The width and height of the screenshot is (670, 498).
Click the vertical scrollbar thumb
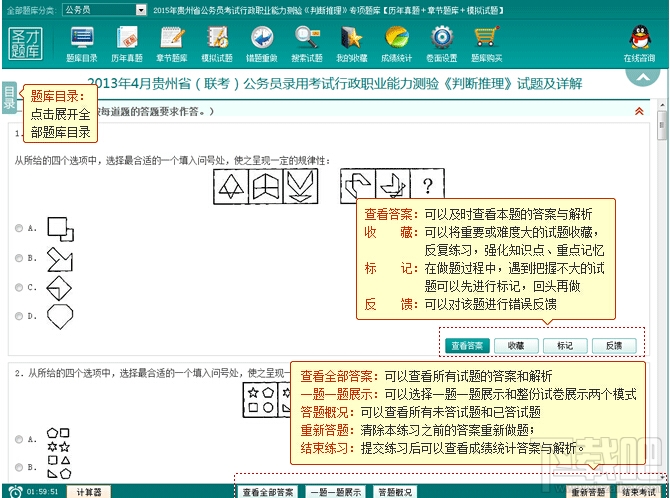662,125
